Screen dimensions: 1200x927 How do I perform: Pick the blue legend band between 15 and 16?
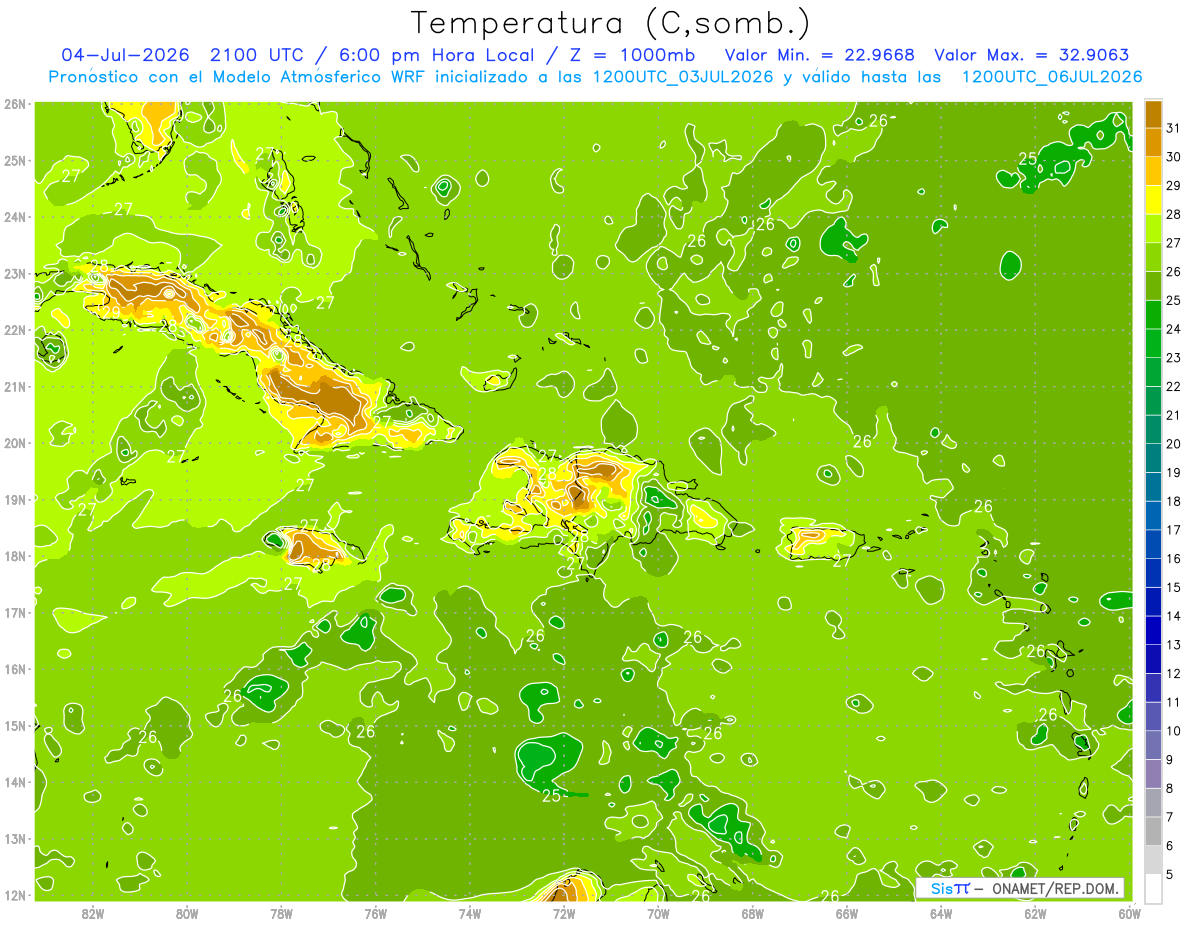tap(1153, 573)
